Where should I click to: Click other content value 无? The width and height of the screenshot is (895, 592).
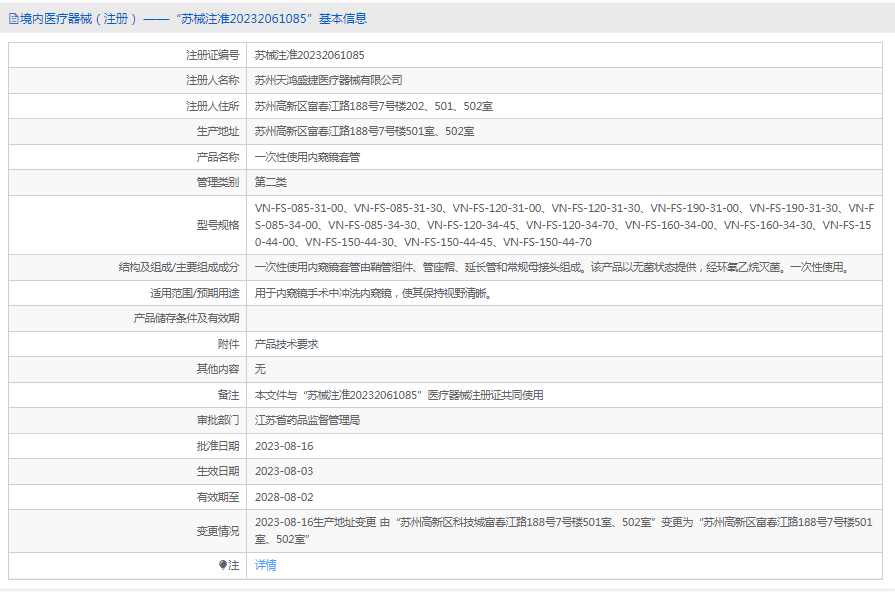[x=260, y=369]
